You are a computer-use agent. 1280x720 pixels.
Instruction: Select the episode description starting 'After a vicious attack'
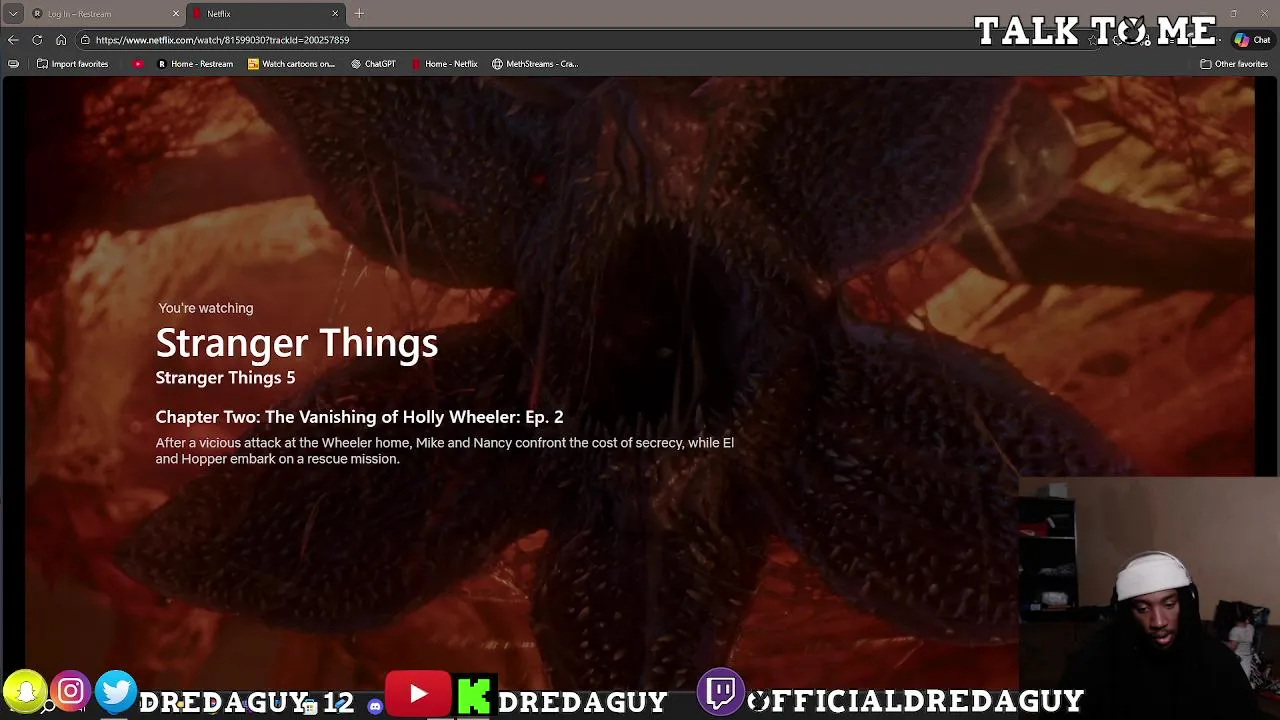pyautogui.click(x=445, y=451)
